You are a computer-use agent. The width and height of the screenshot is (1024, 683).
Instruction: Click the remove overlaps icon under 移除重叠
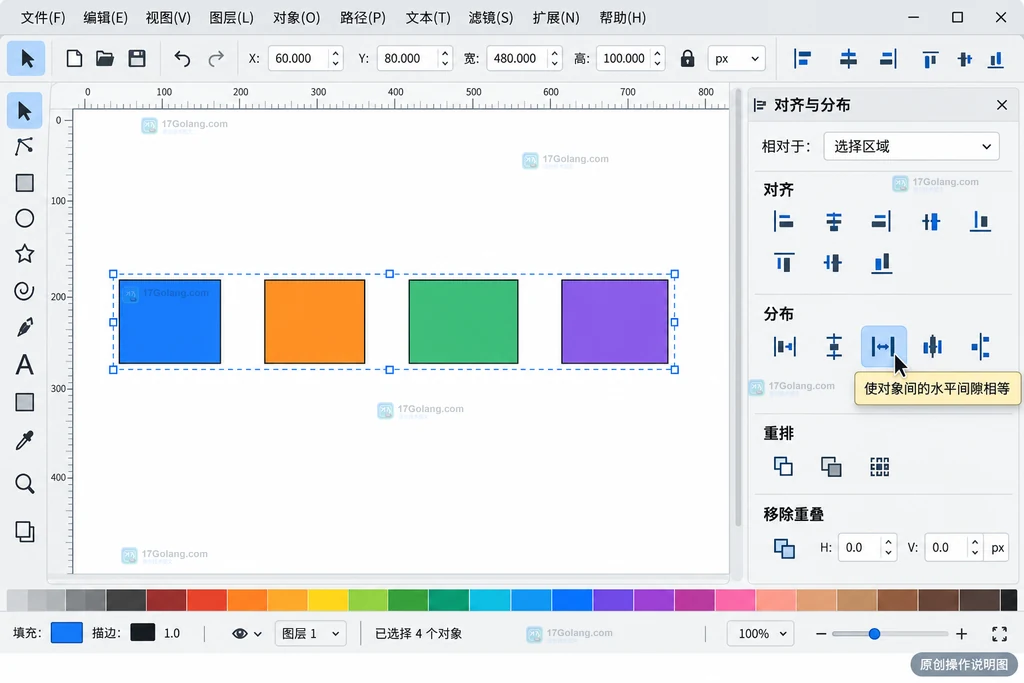point(784,548)
